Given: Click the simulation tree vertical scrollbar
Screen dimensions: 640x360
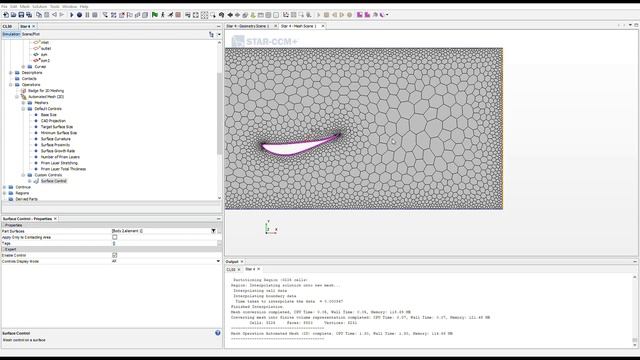Looking at the screenshot, I should 219,114.
